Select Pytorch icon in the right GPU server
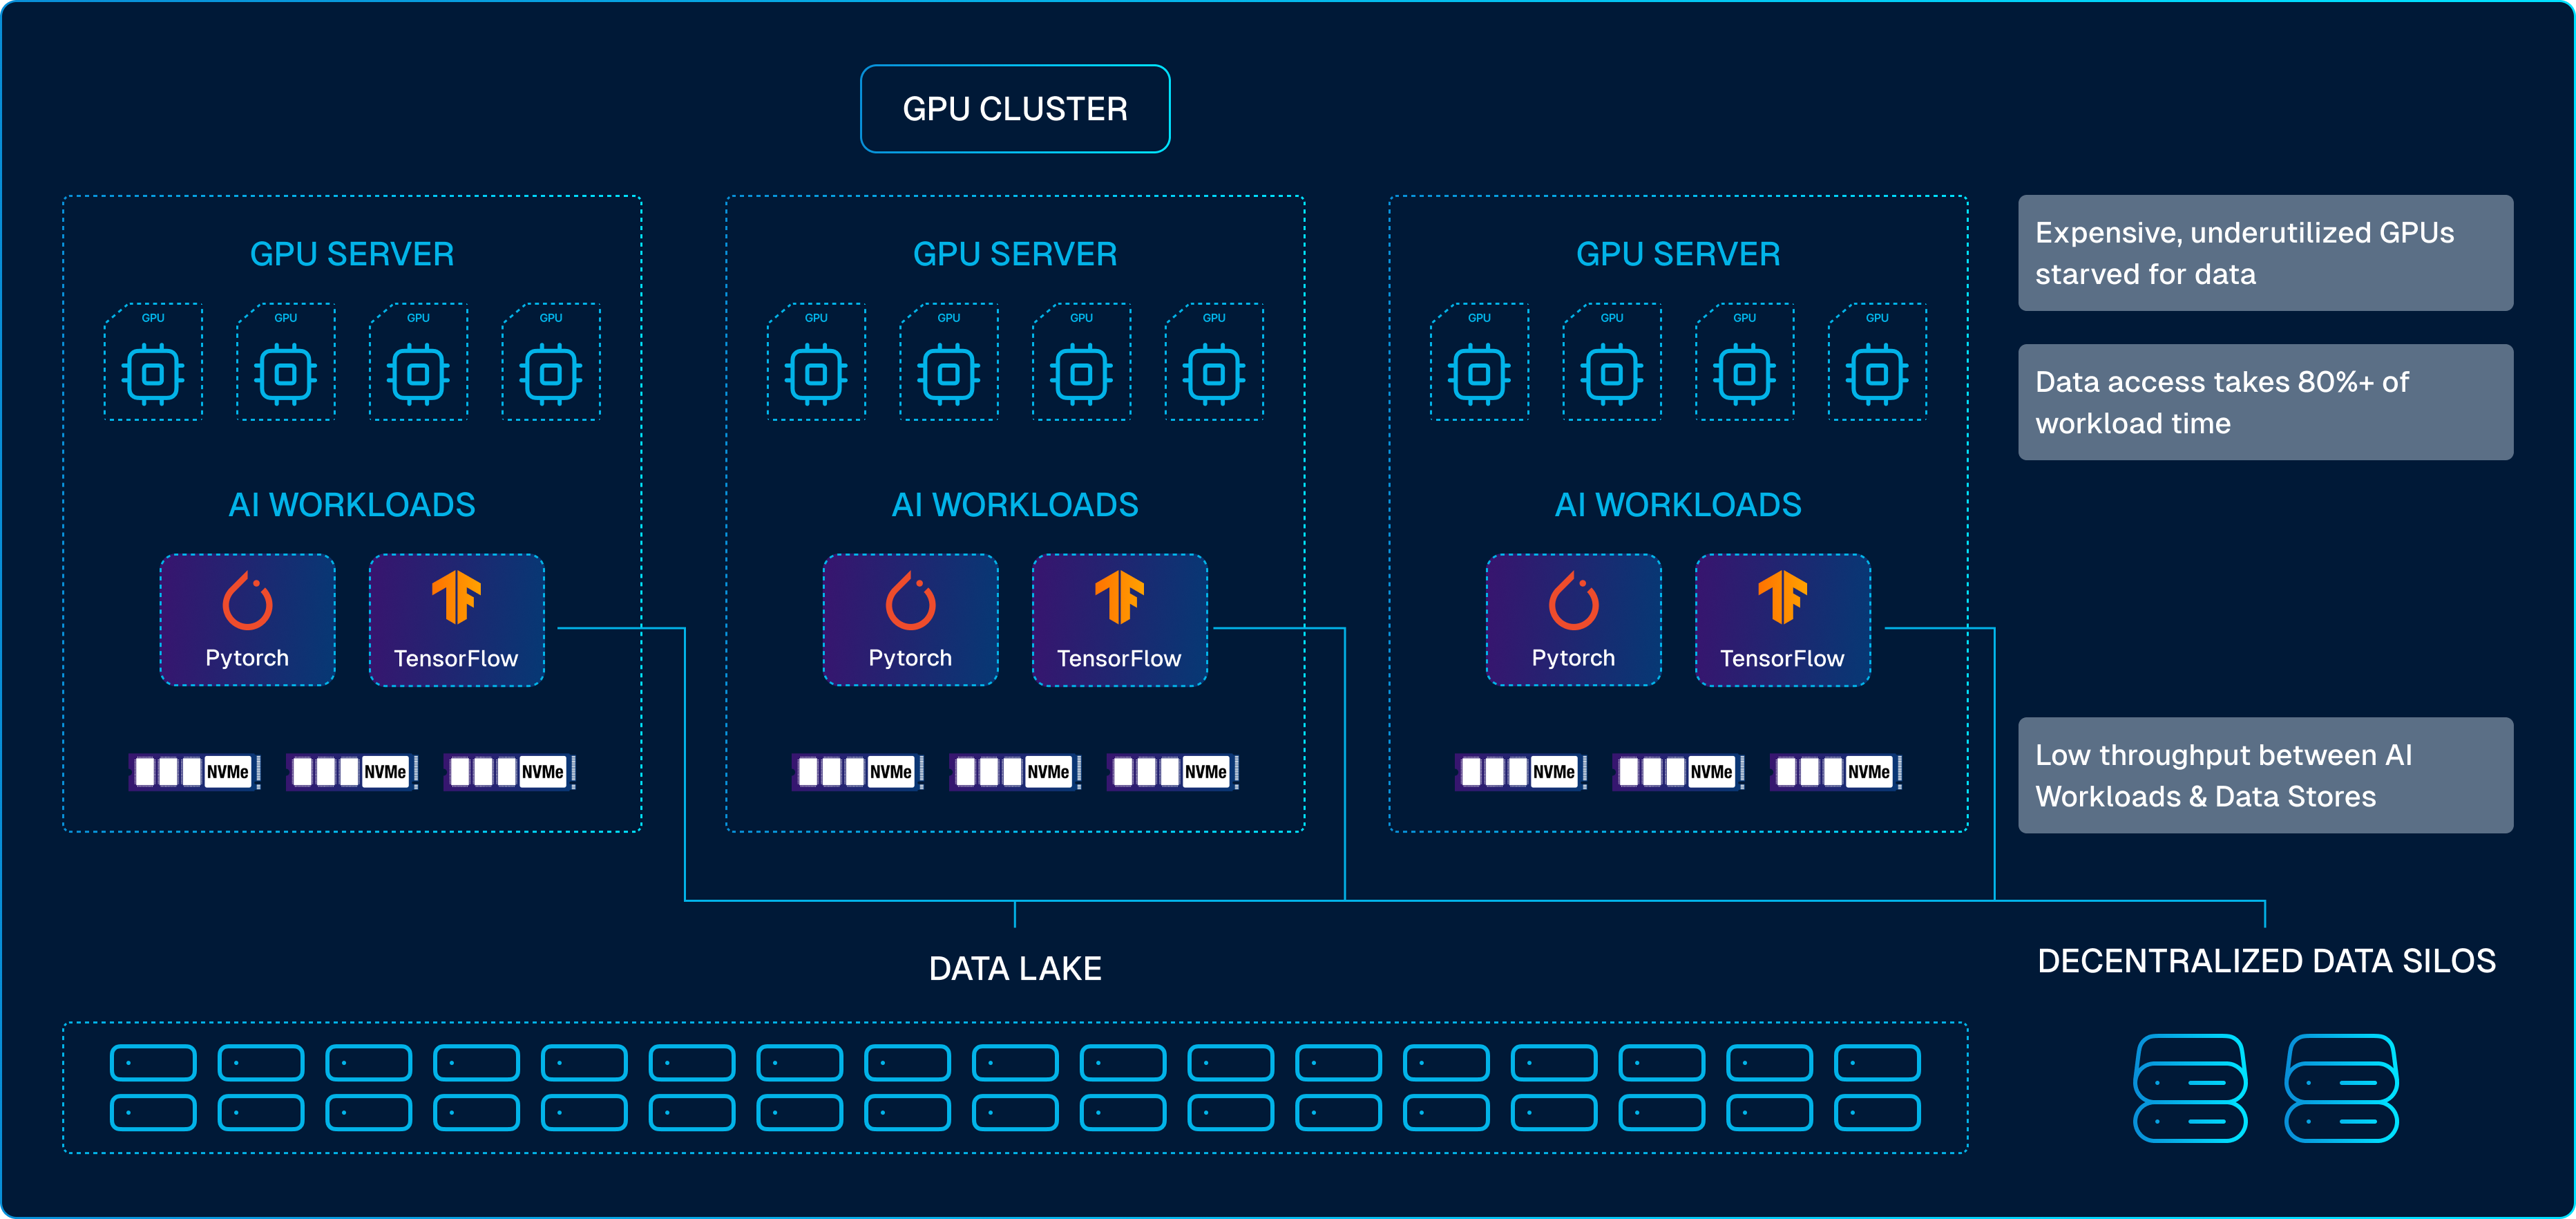 point(1573,620)
